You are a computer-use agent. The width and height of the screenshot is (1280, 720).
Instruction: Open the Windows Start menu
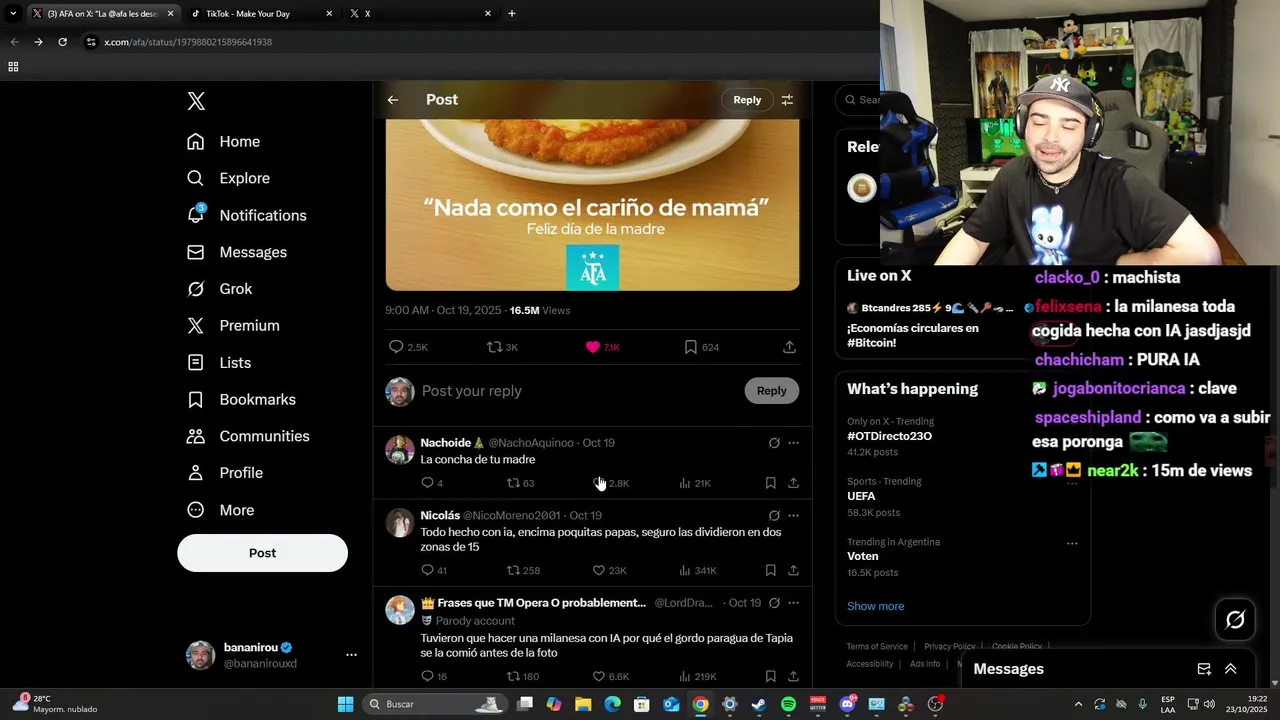345,704
